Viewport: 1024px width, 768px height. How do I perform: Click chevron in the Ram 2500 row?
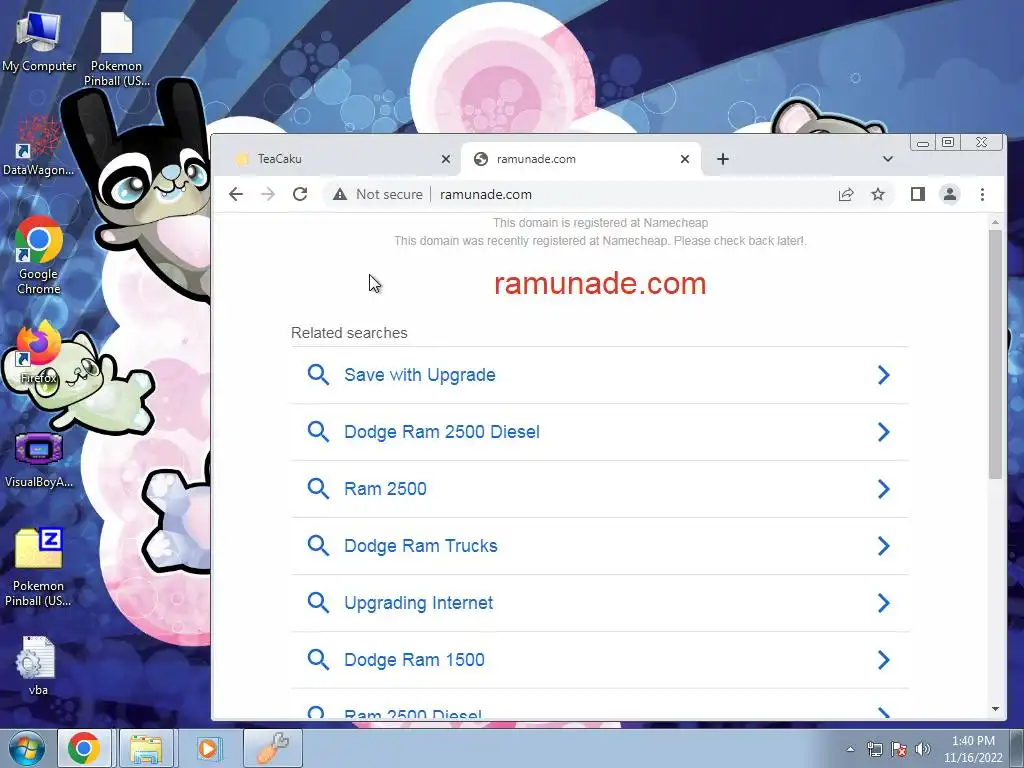click(884, 488)
